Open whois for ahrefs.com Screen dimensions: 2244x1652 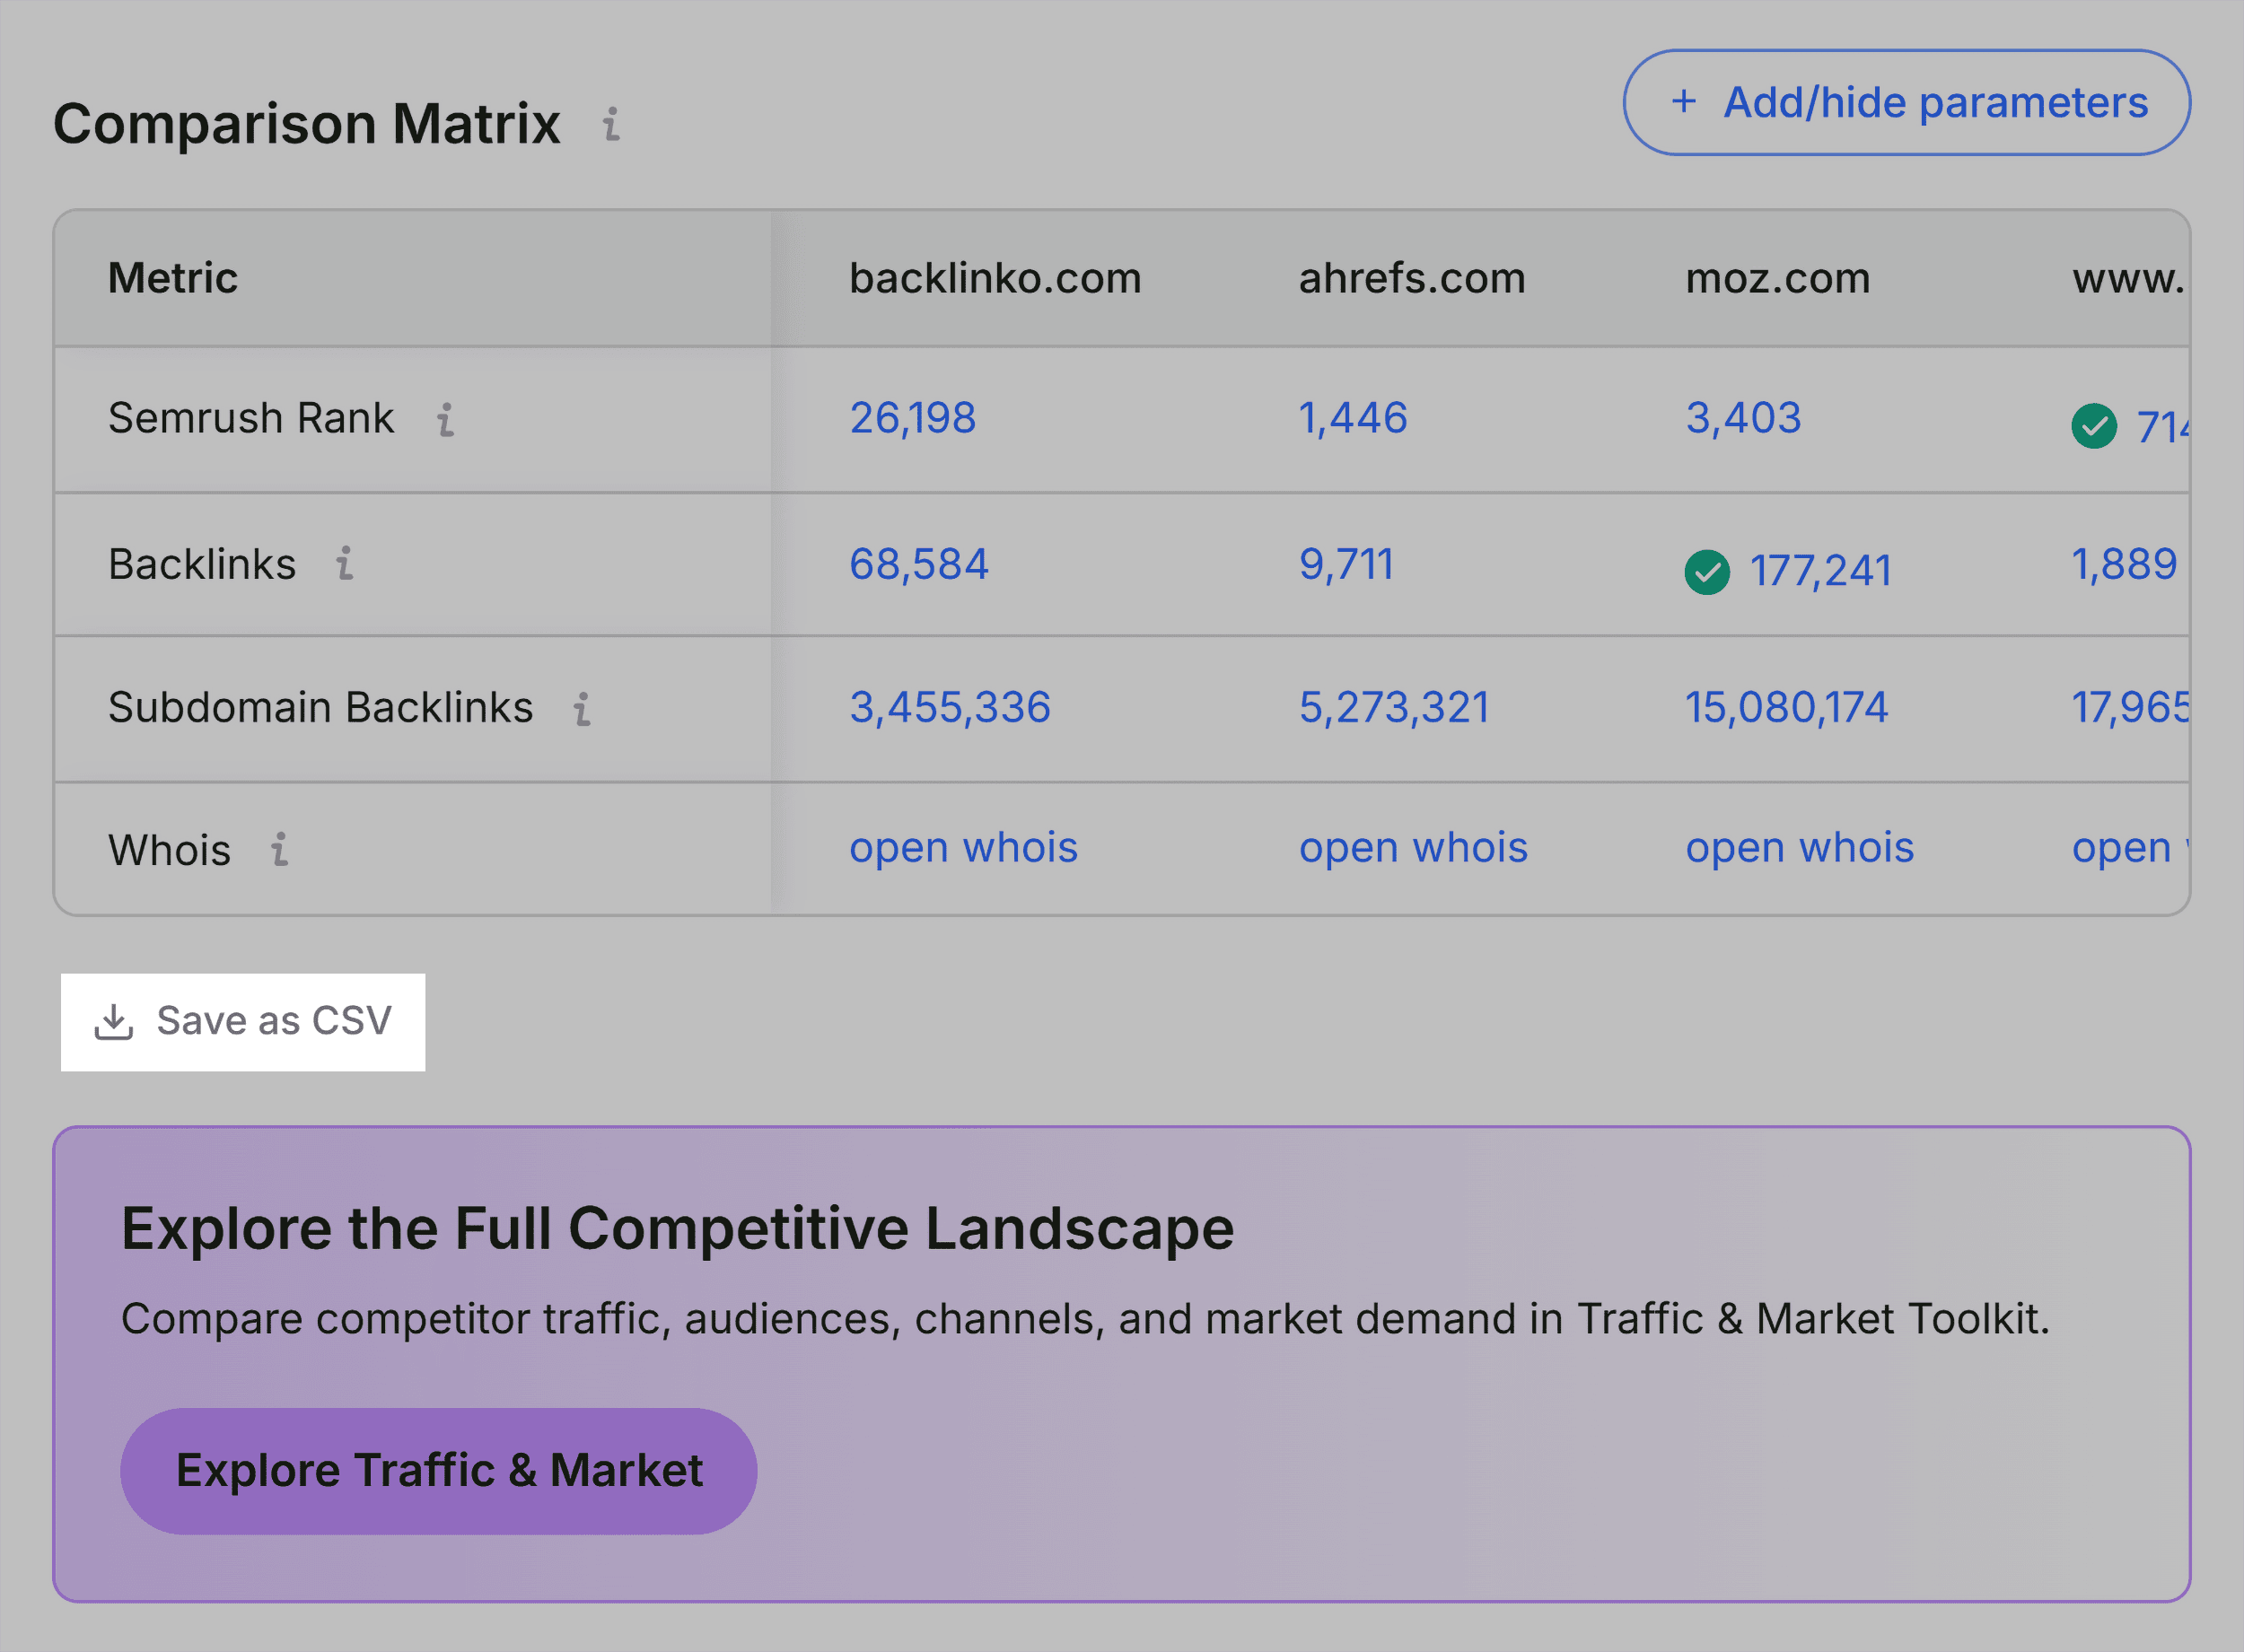pos(1413,848)
